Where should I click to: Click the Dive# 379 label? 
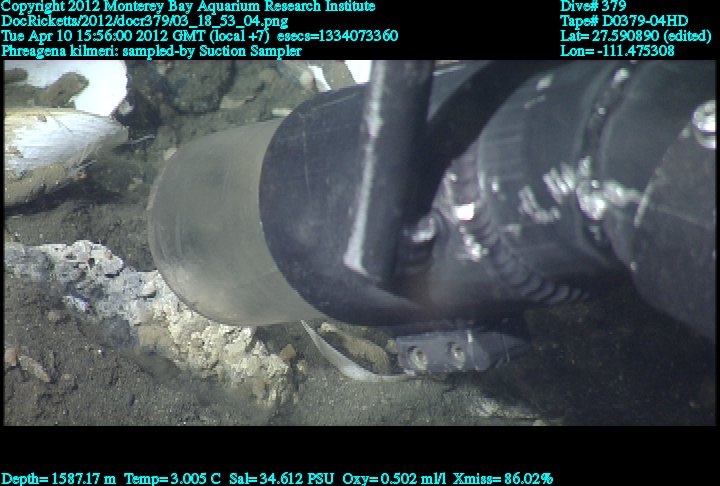(x=594, y=7)
